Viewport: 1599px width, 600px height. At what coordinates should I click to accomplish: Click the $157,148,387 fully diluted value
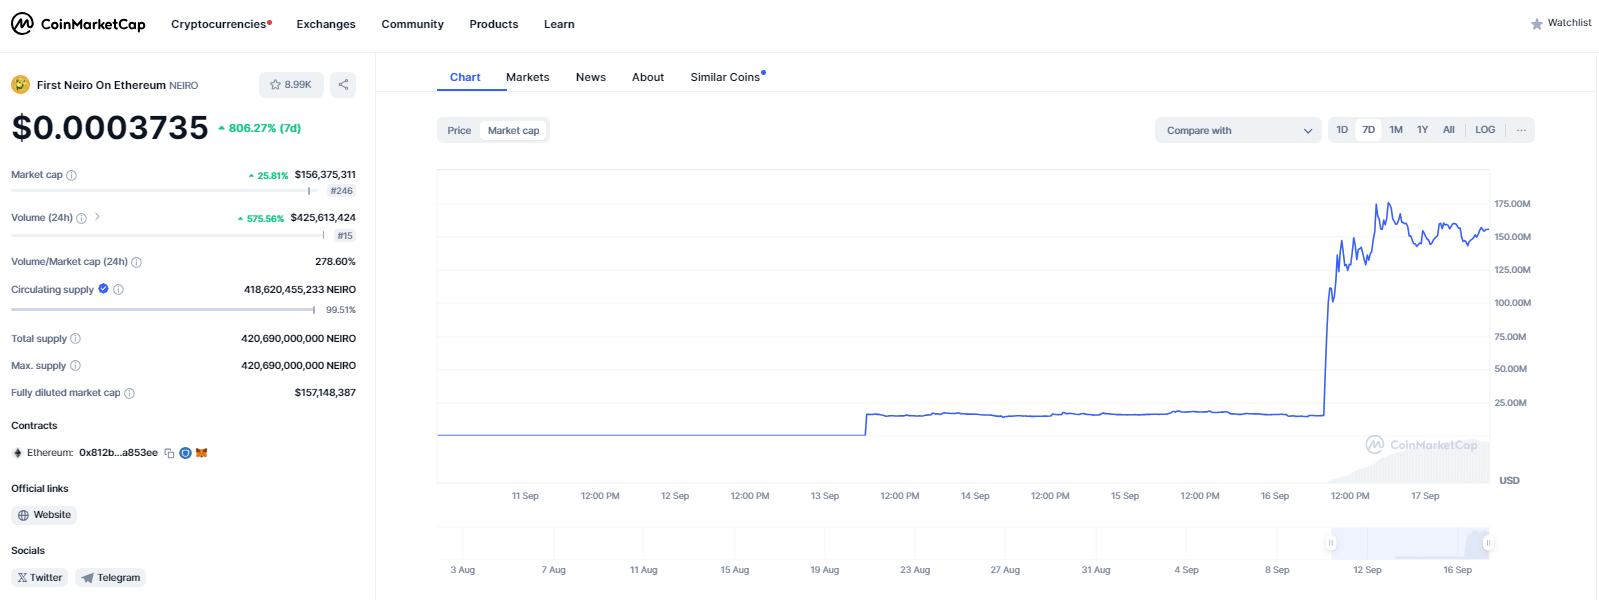(325, 393)
